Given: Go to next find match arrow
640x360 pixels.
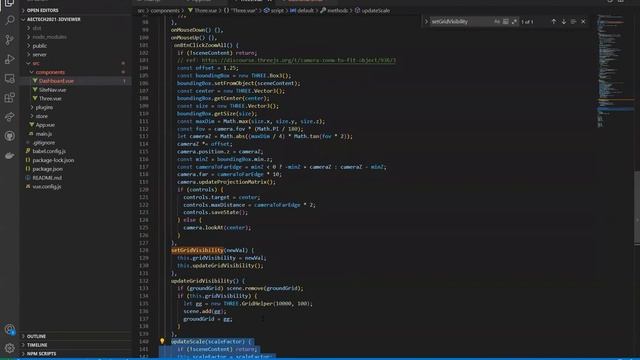Looking at the screenshot, I should point(564,22).
